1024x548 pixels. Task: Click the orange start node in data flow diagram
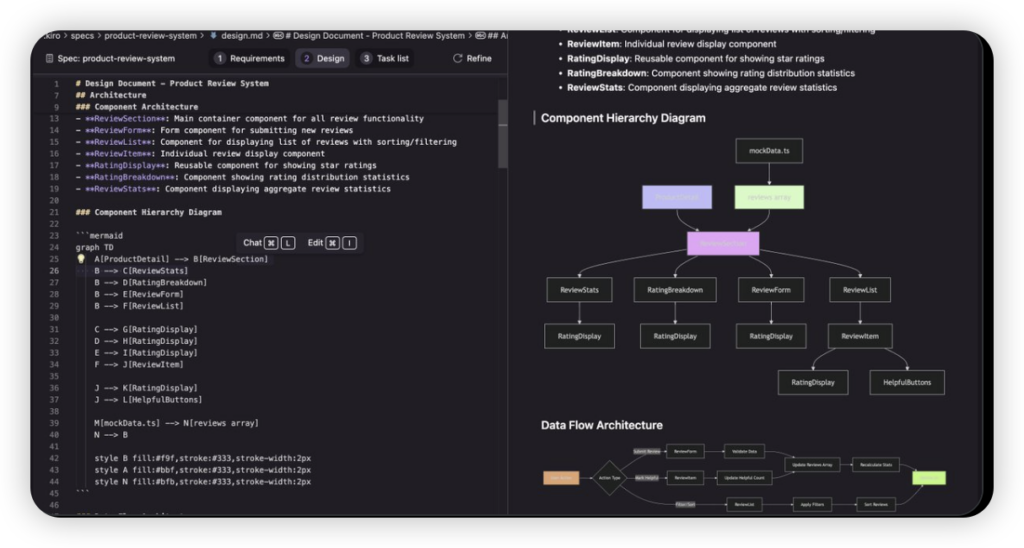pyautogui.click(x=561, y=478)
